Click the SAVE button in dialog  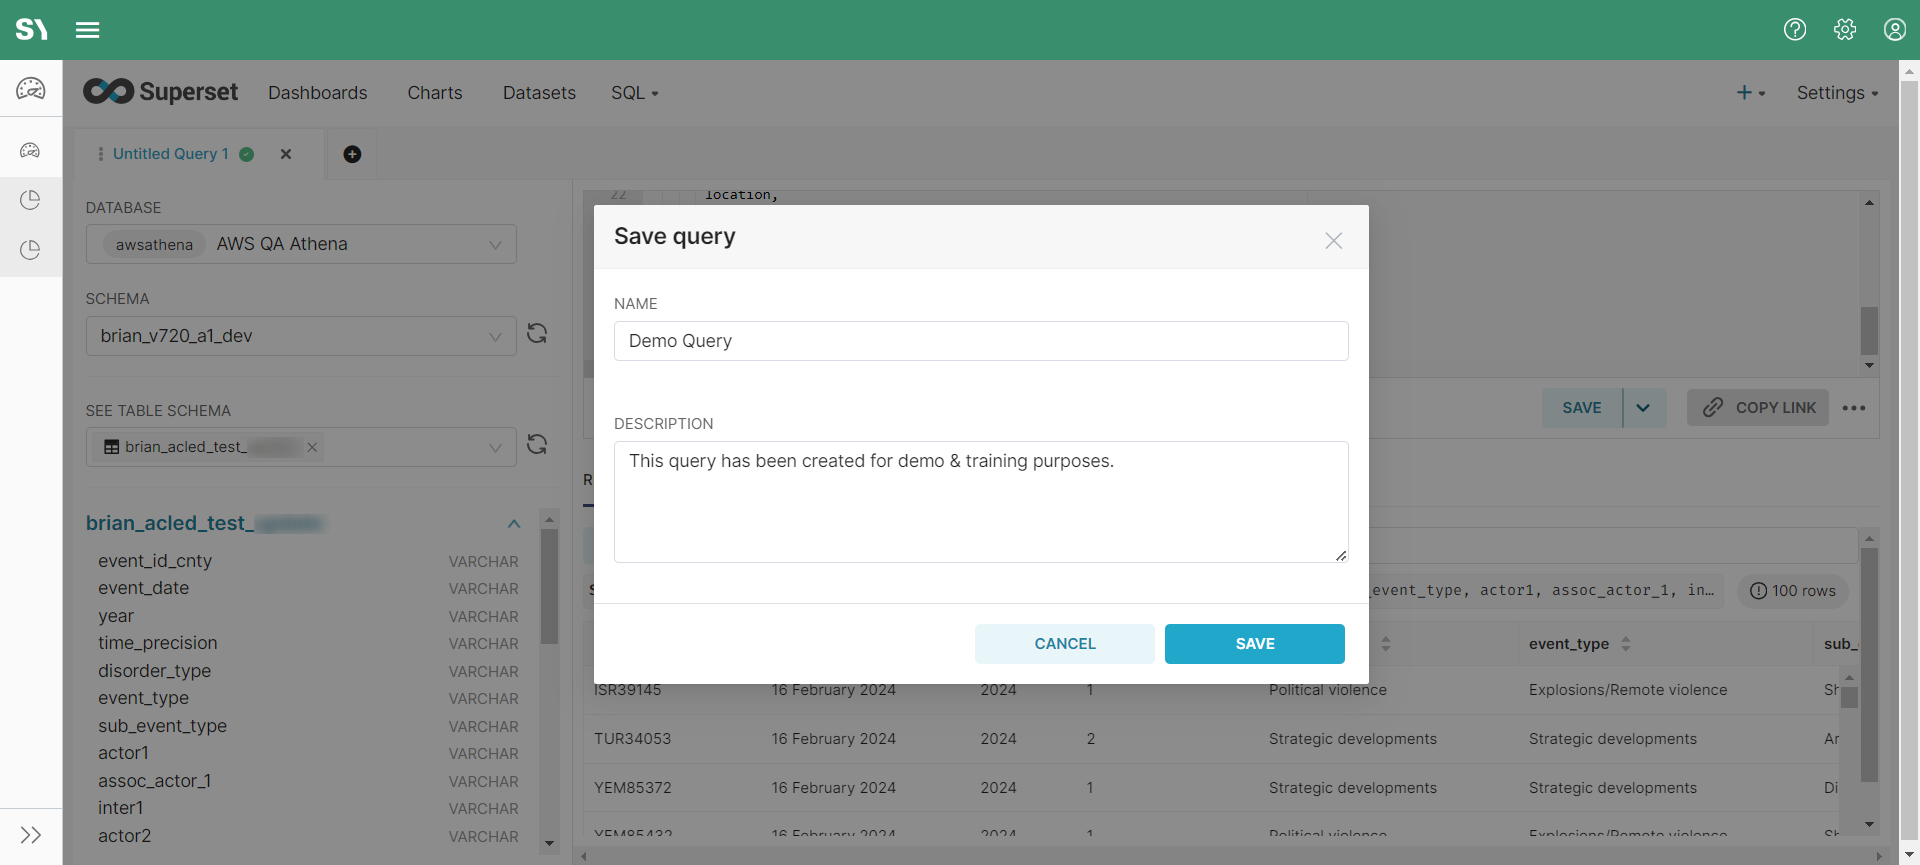1254,644
